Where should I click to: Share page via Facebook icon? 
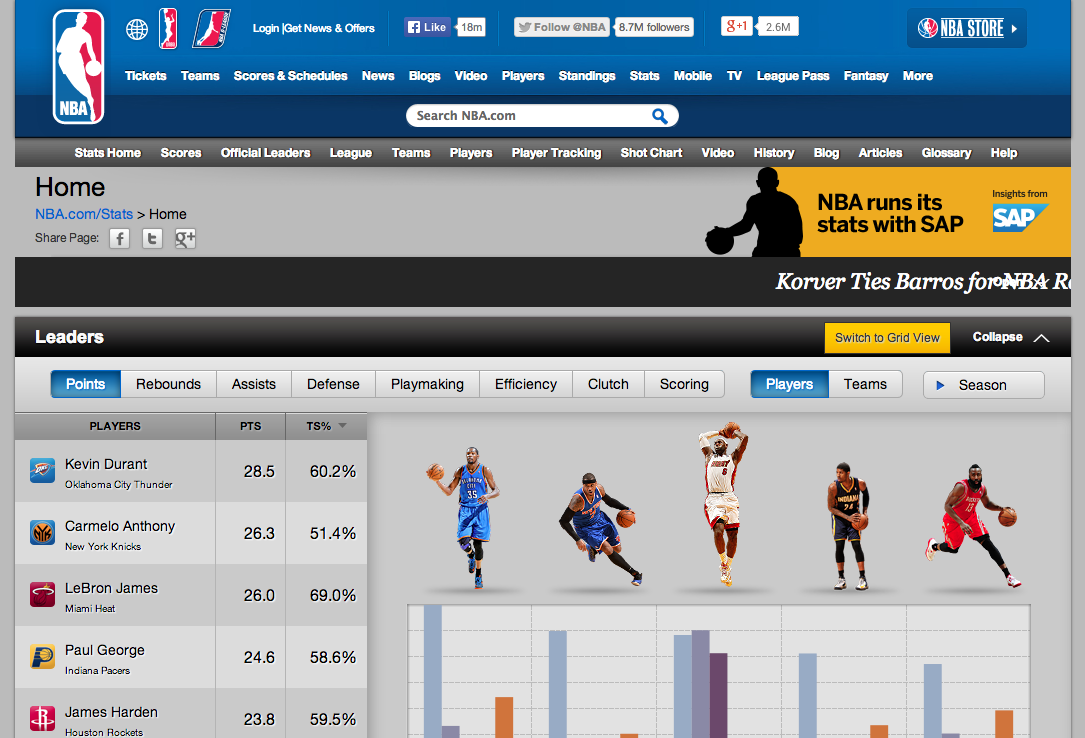click(x=120, y=239)
